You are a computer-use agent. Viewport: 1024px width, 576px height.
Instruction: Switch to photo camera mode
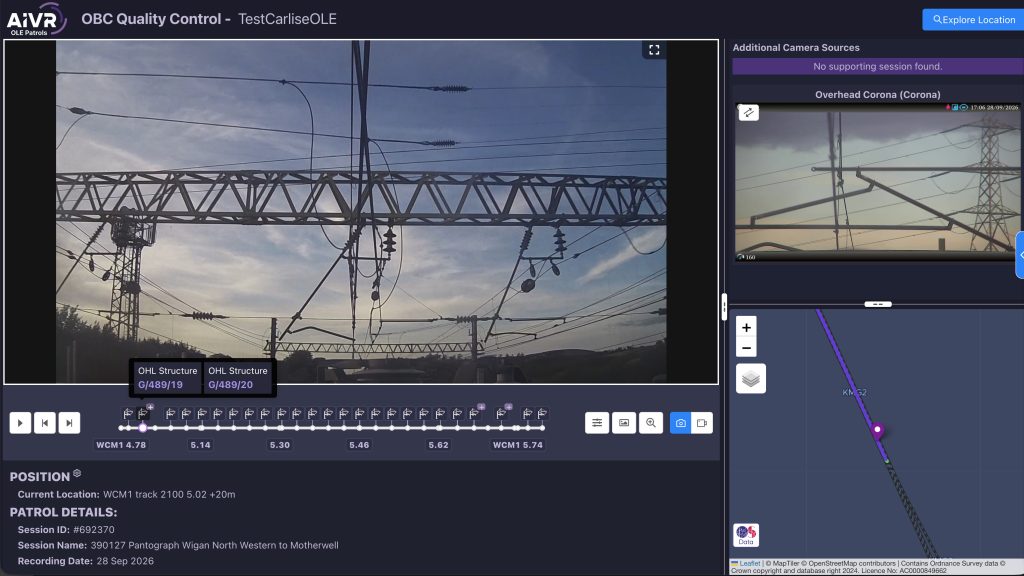680,423
